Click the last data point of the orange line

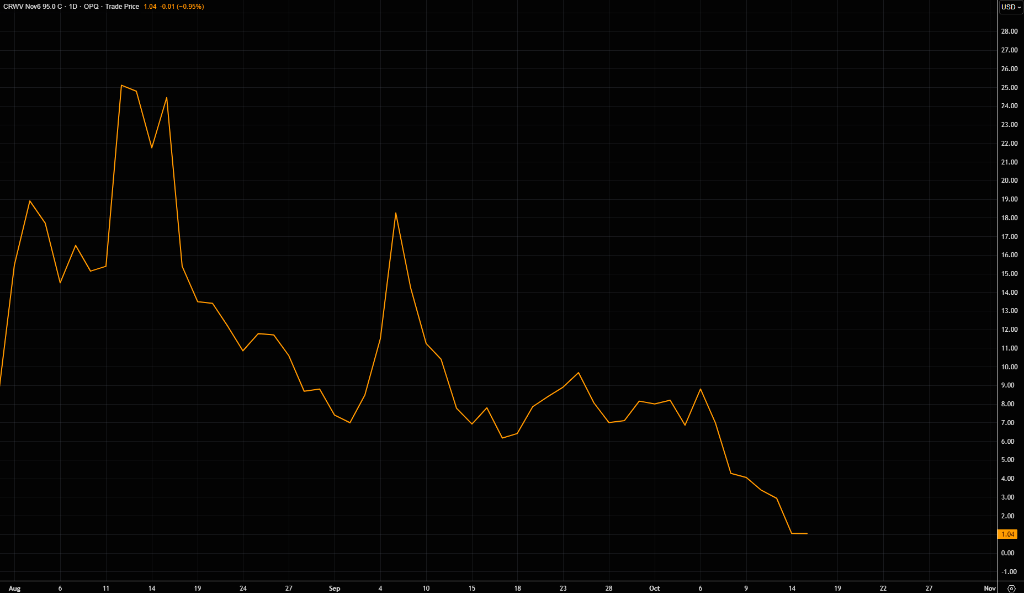point(807,534)
